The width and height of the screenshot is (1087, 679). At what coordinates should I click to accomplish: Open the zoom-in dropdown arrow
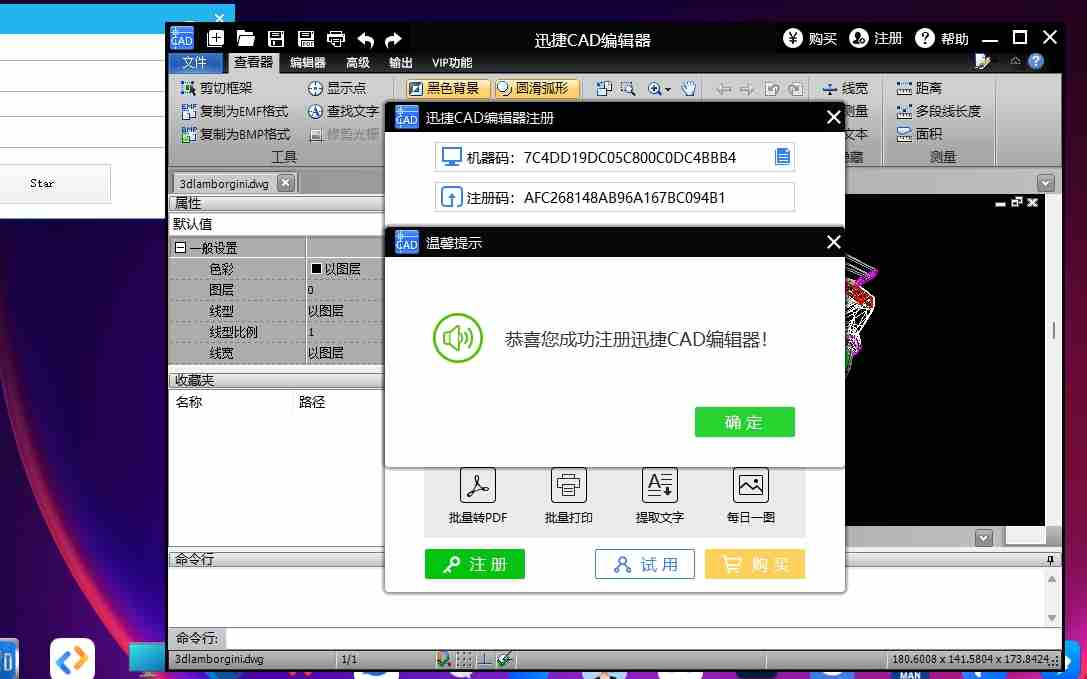point(668,89)
